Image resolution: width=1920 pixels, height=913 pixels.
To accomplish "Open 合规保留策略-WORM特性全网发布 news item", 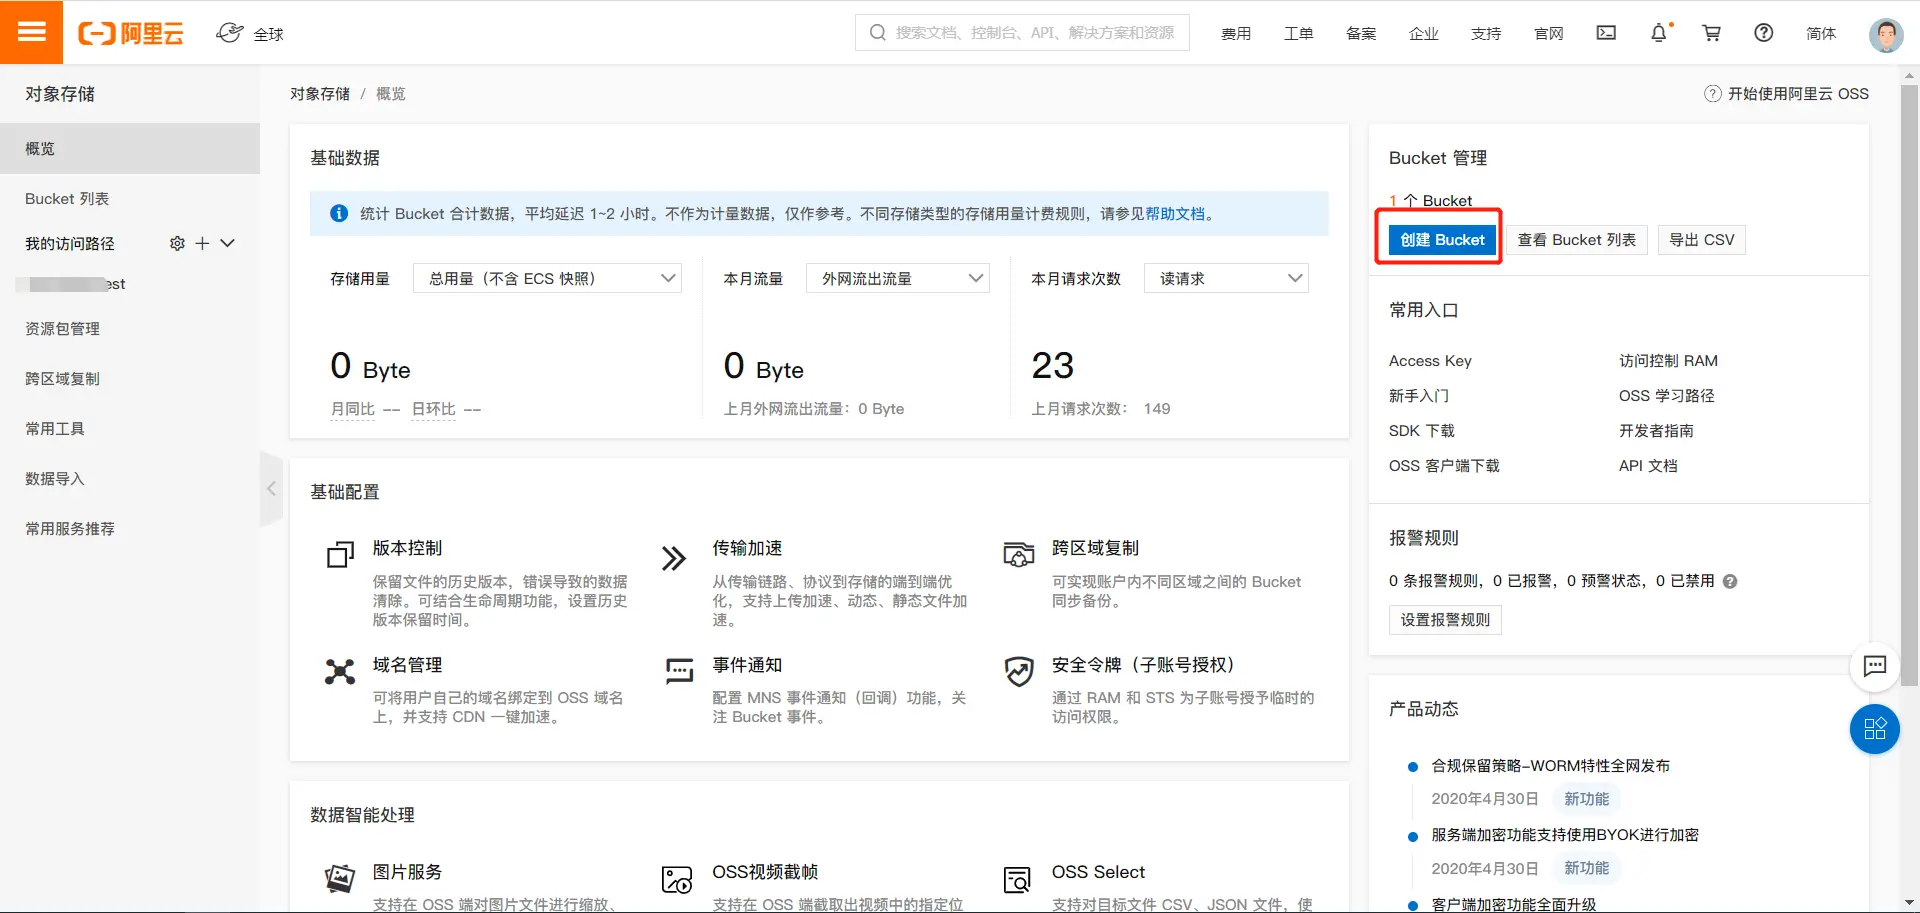I will (1551, 766).
